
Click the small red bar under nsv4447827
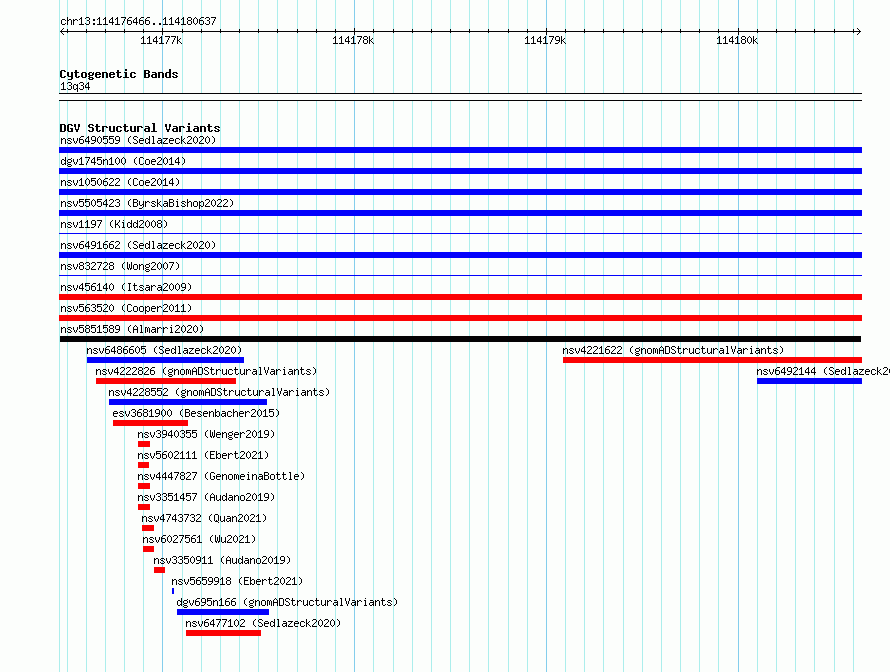tap(144, 486)
